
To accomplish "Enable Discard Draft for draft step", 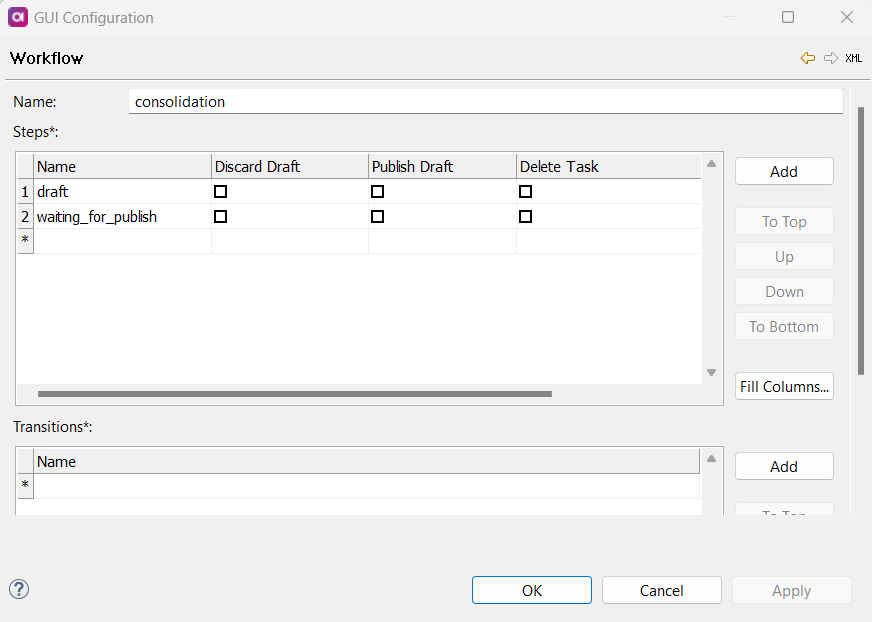I will (221, 191).
